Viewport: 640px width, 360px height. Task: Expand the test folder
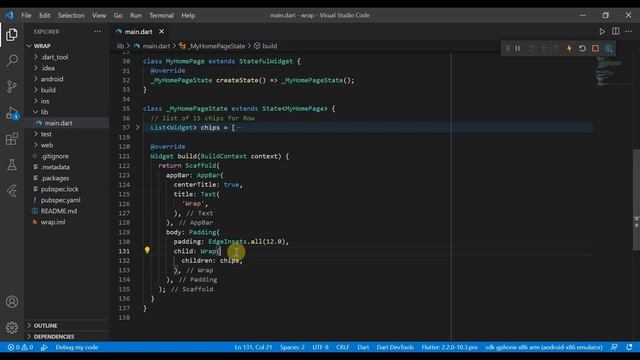coord(46,134)
